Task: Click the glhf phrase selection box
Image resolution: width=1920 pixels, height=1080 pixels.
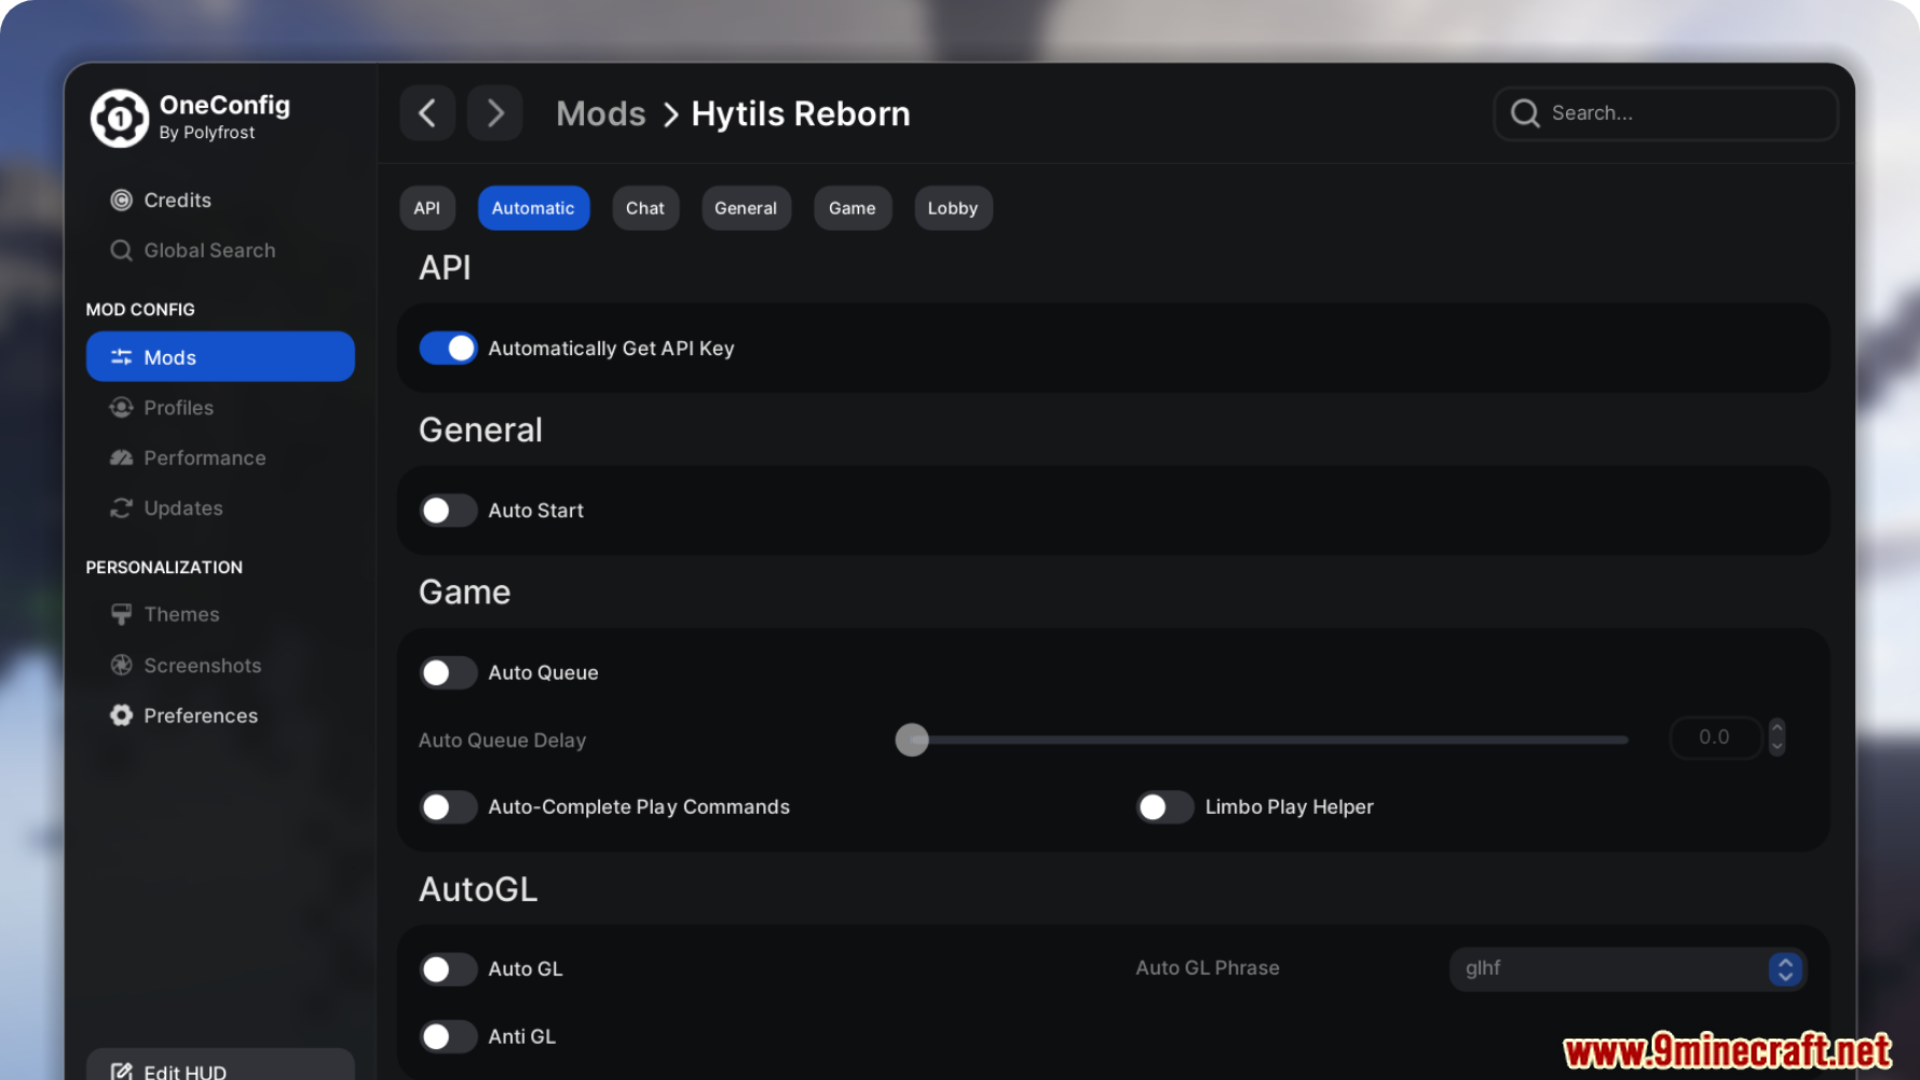Action: (x=1627, y=968)
